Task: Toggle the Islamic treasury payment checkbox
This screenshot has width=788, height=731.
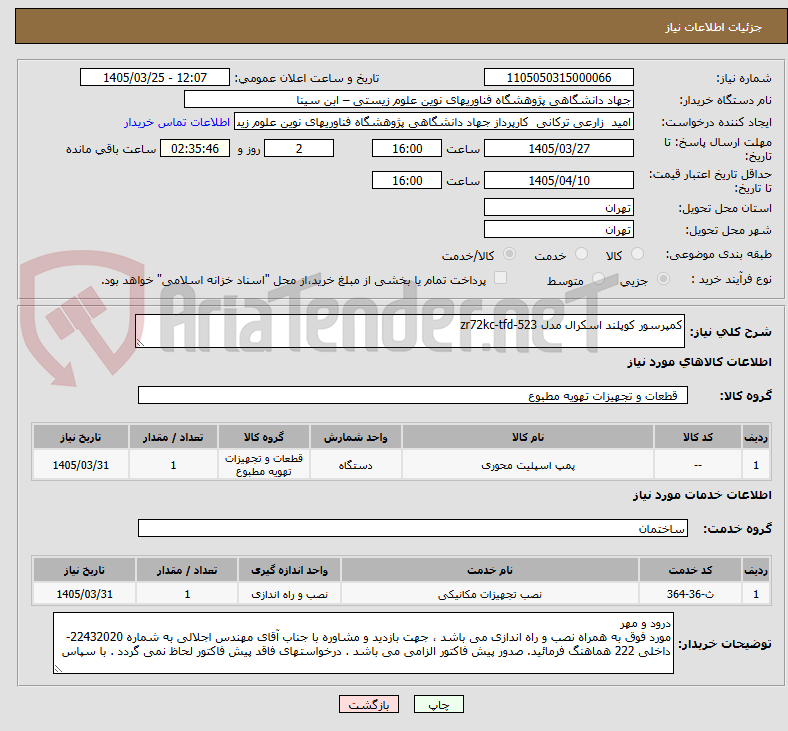Action: pyautogui.click(x=501, y=278)
